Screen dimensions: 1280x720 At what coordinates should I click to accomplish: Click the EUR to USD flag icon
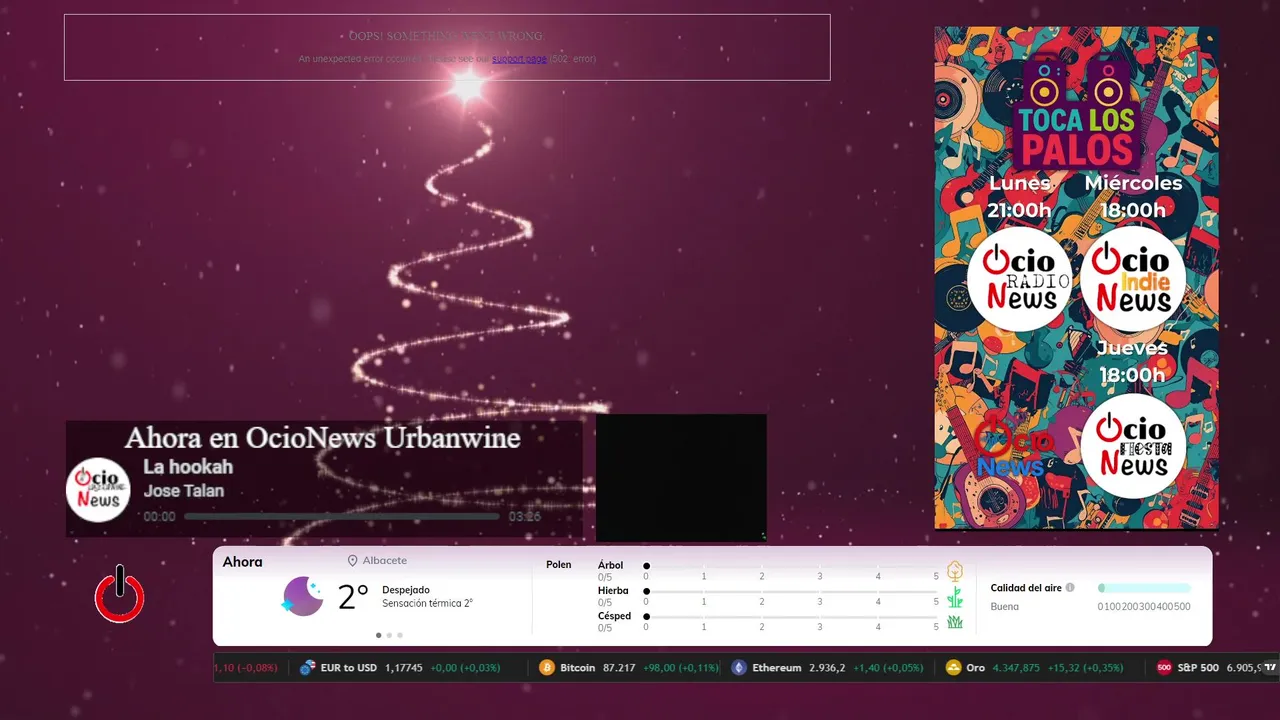click(308, 667)
